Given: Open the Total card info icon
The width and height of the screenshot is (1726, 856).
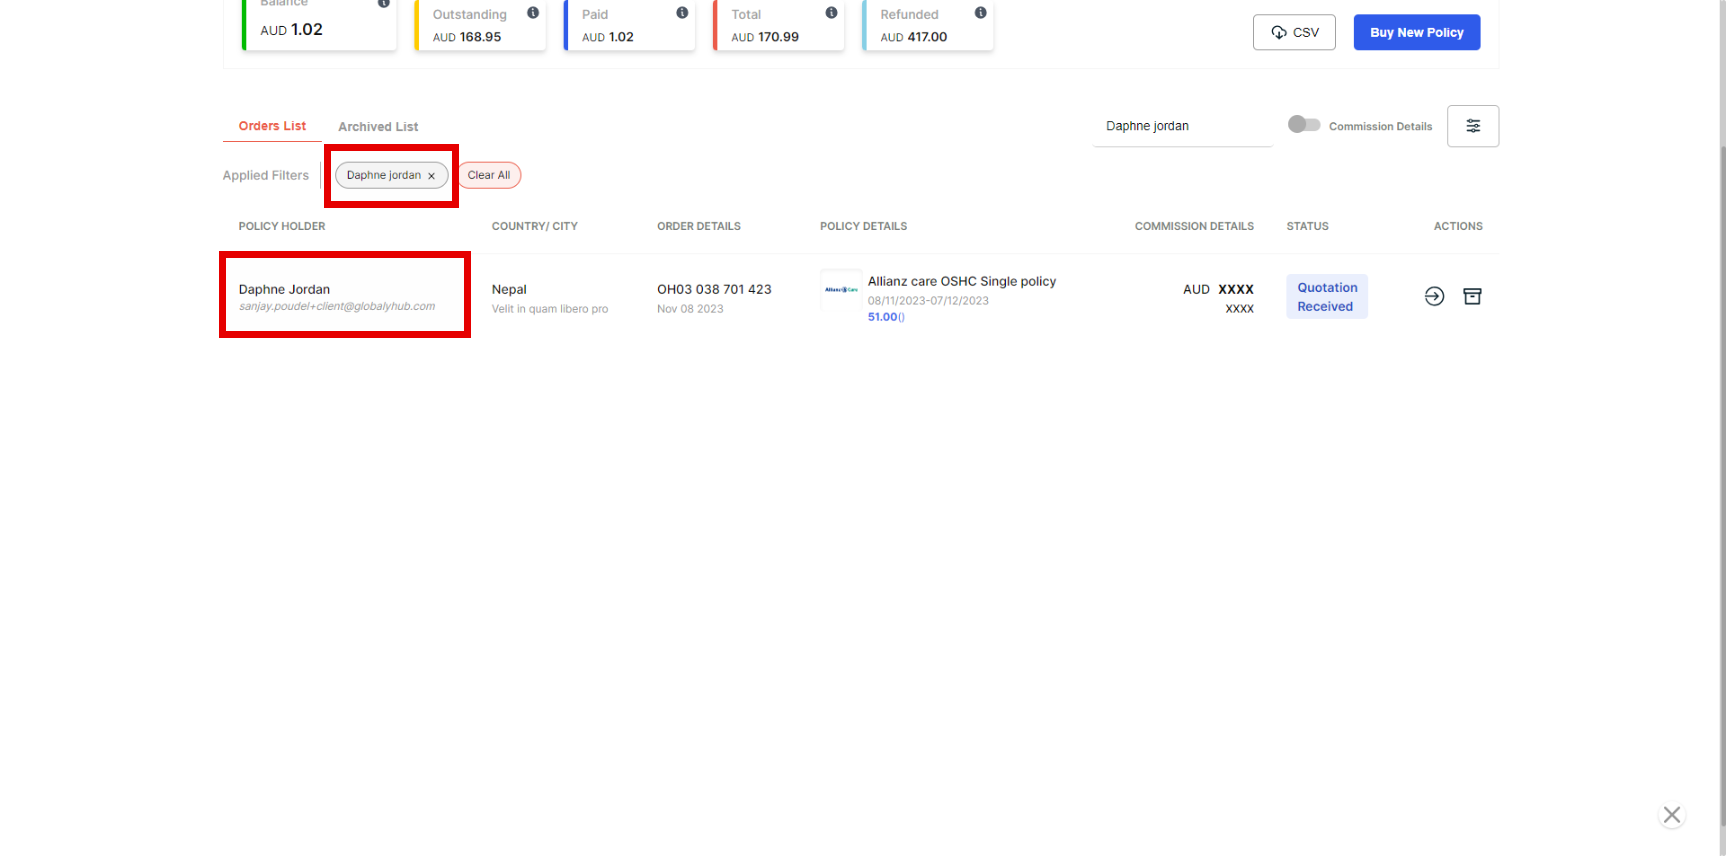Looking at the screenshot, I should tap(831, 13).
